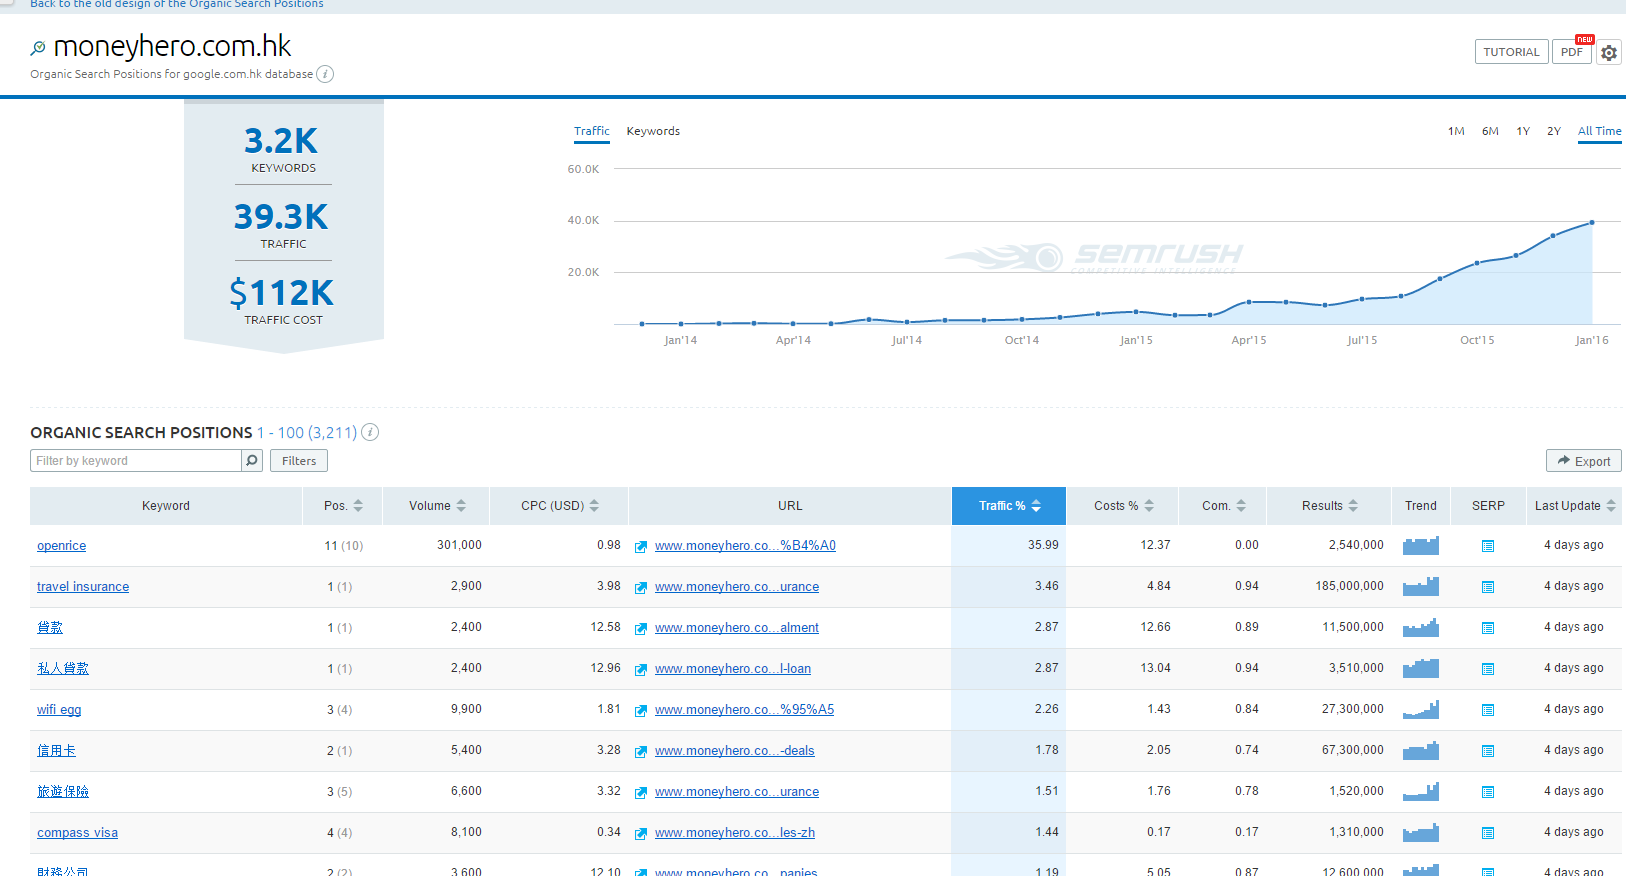This screenshot has width=1626, height=876.
Task: Set chart range to 6M
Action: pyautogui.click(x=1490, y=131)
